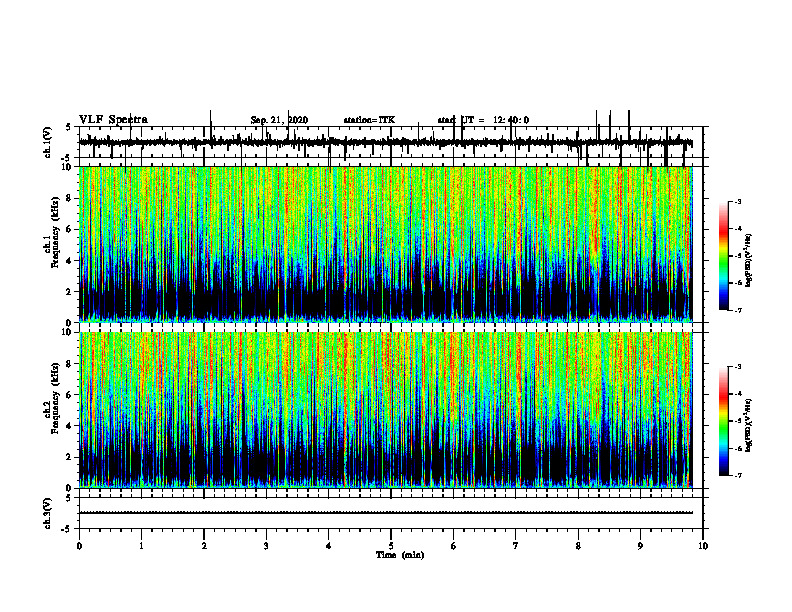Click the ch.2 frequency axis "6" tick label

click(70, 395)
